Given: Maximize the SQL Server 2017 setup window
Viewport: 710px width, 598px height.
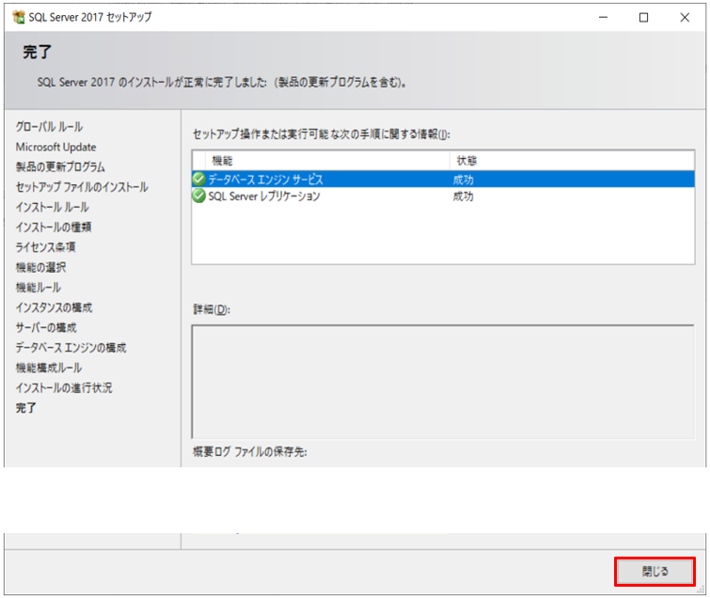Looking at the screenshot, I should click(643, 17).
